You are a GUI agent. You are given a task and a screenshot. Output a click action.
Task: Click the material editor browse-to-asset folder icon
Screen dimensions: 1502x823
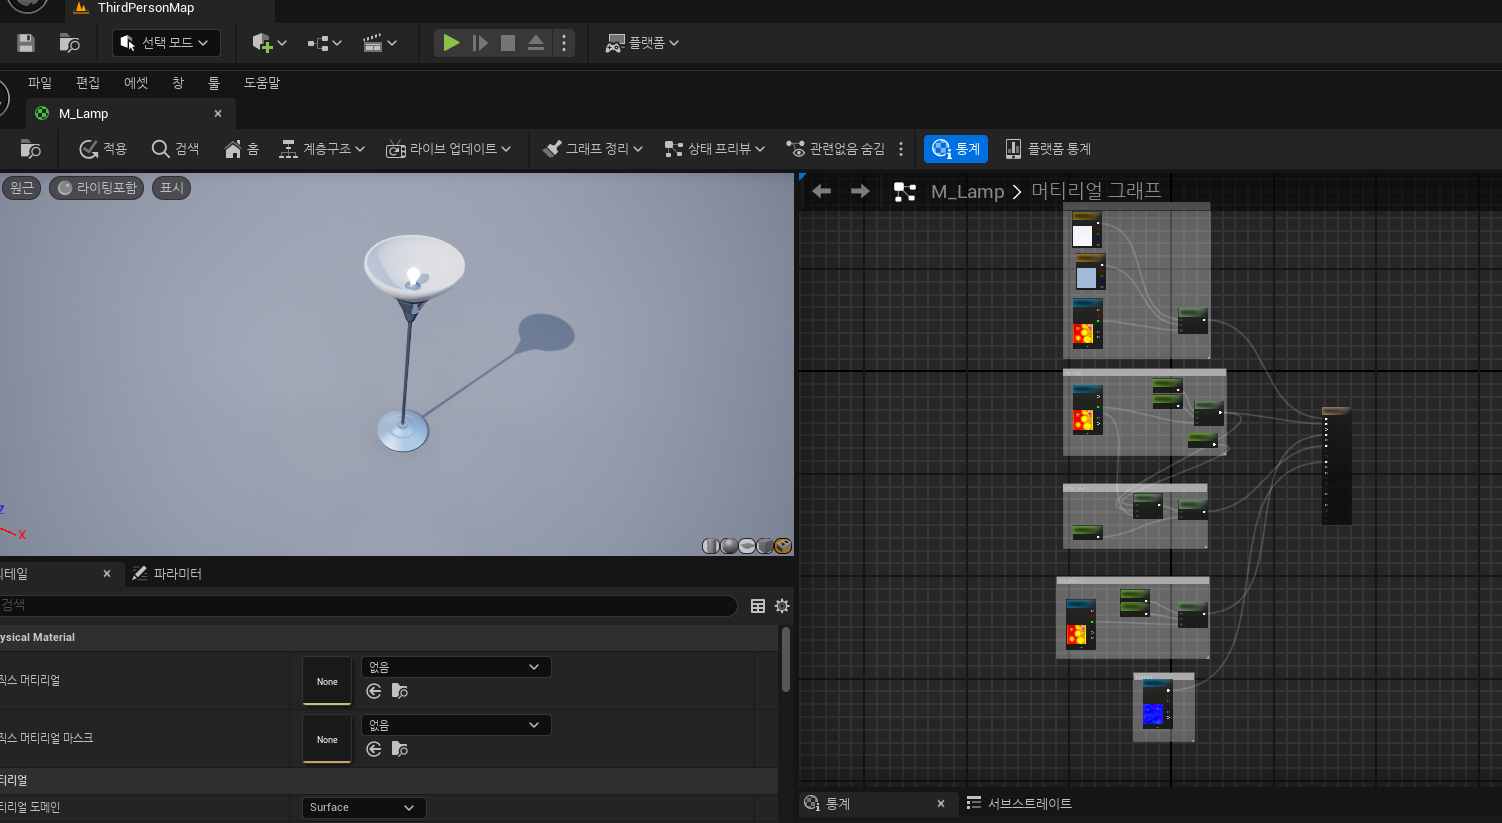(x=31, y=149)
